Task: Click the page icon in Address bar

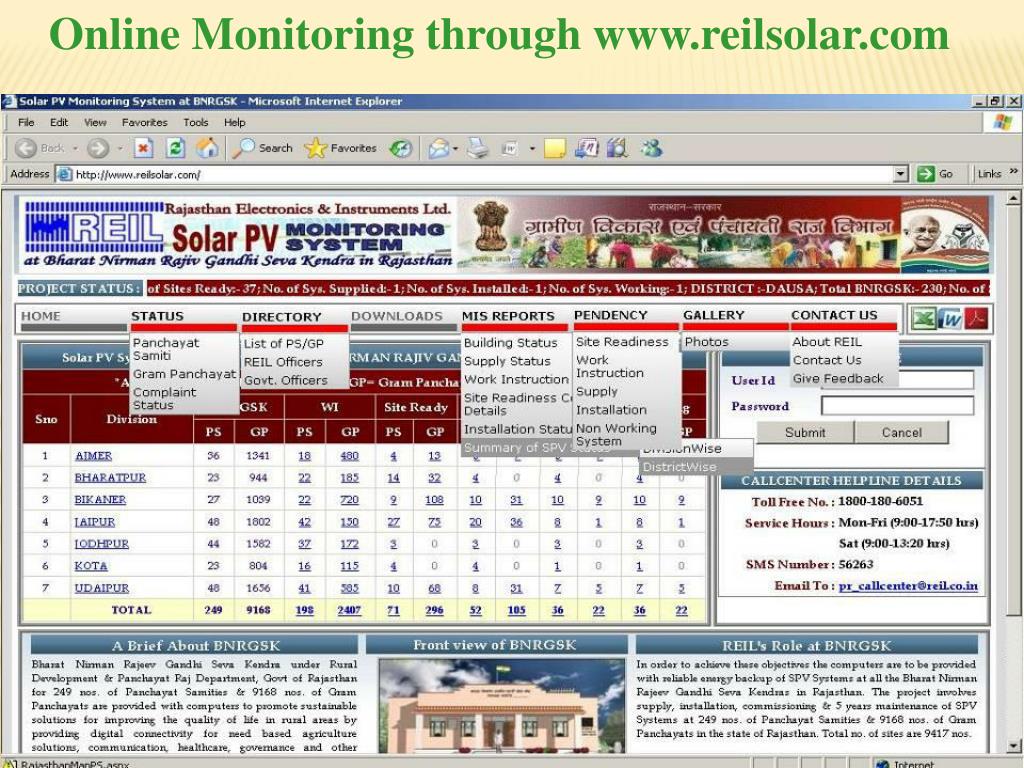Action: (x=64, y=174)
